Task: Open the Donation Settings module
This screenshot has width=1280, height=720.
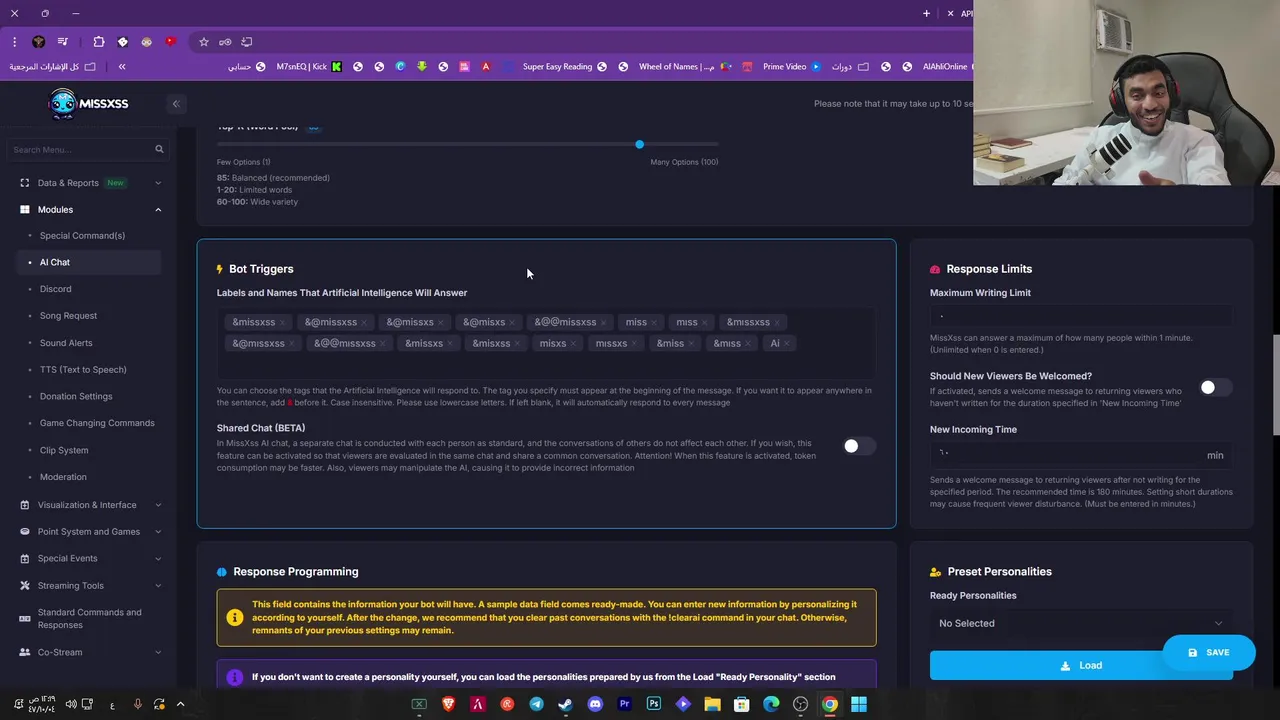Action: coord(76,396)
